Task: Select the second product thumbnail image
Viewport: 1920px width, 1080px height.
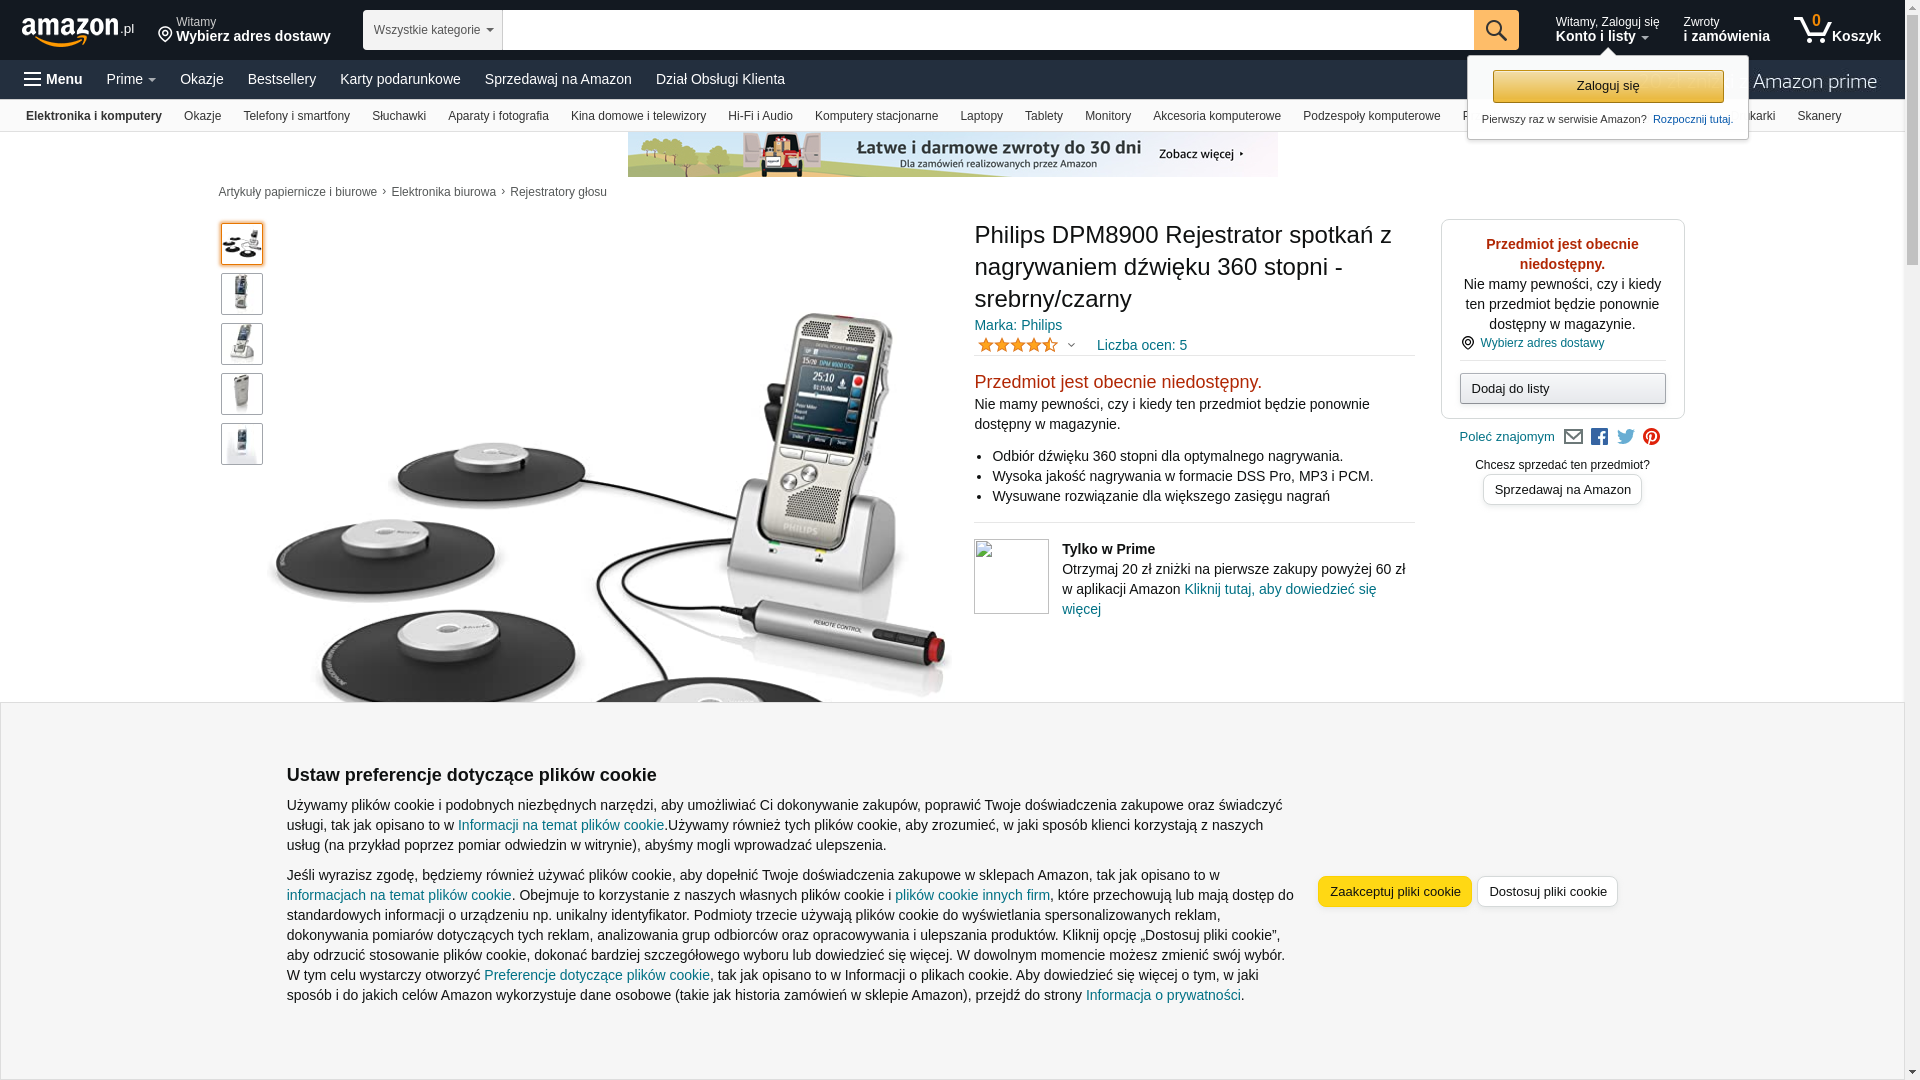Action: (242, 294)
